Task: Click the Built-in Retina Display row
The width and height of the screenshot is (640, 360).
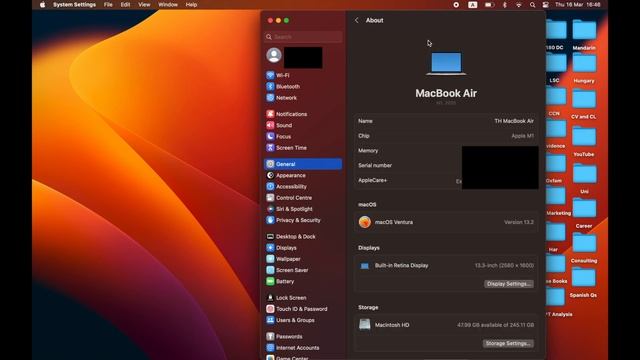Action: (446, 265)
